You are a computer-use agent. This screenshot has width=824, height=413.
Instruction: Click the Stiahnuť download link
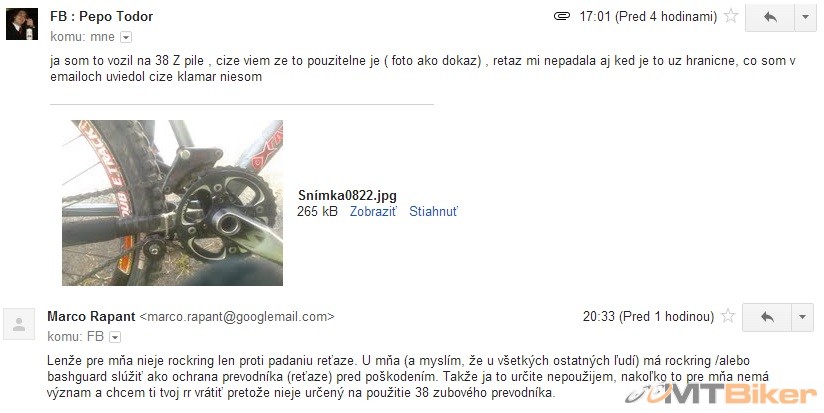click(434, 211)
